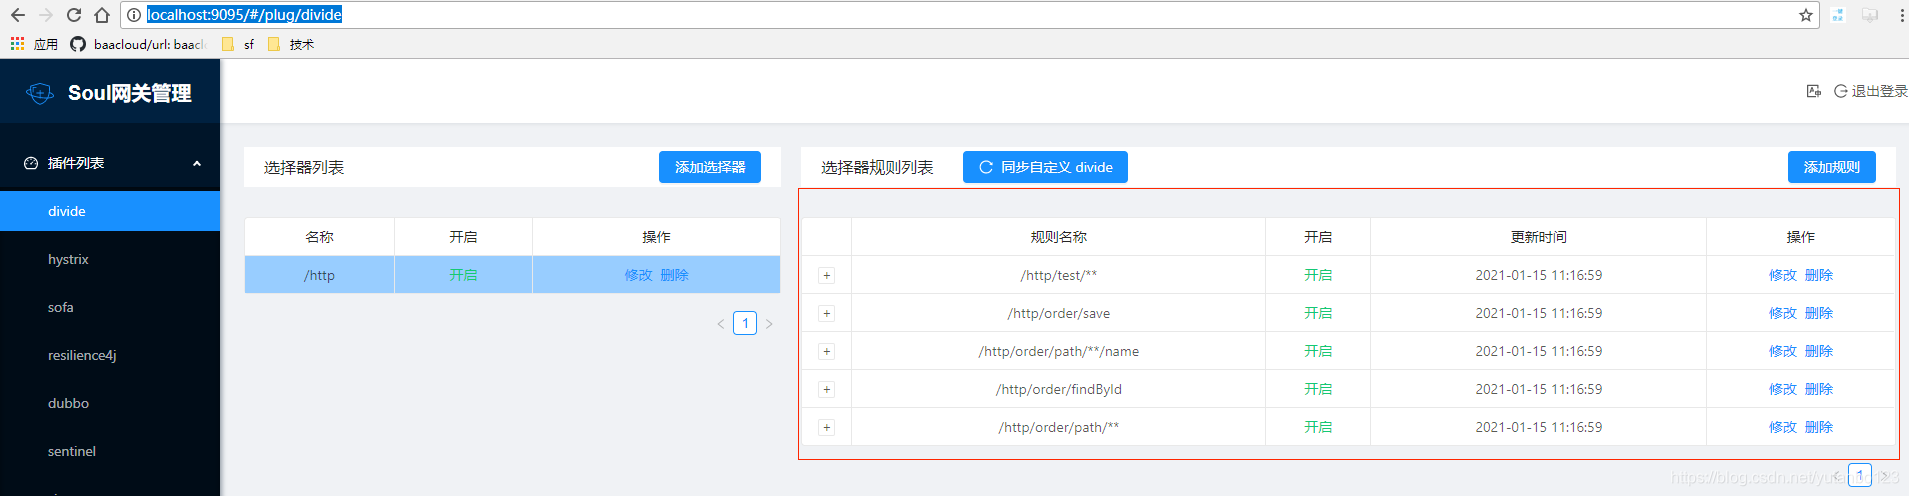Click 删除 for rule /http/order/findById
Image resolution: width=1909 pixels, height=496 pixels.
(x=1819, y=389)
